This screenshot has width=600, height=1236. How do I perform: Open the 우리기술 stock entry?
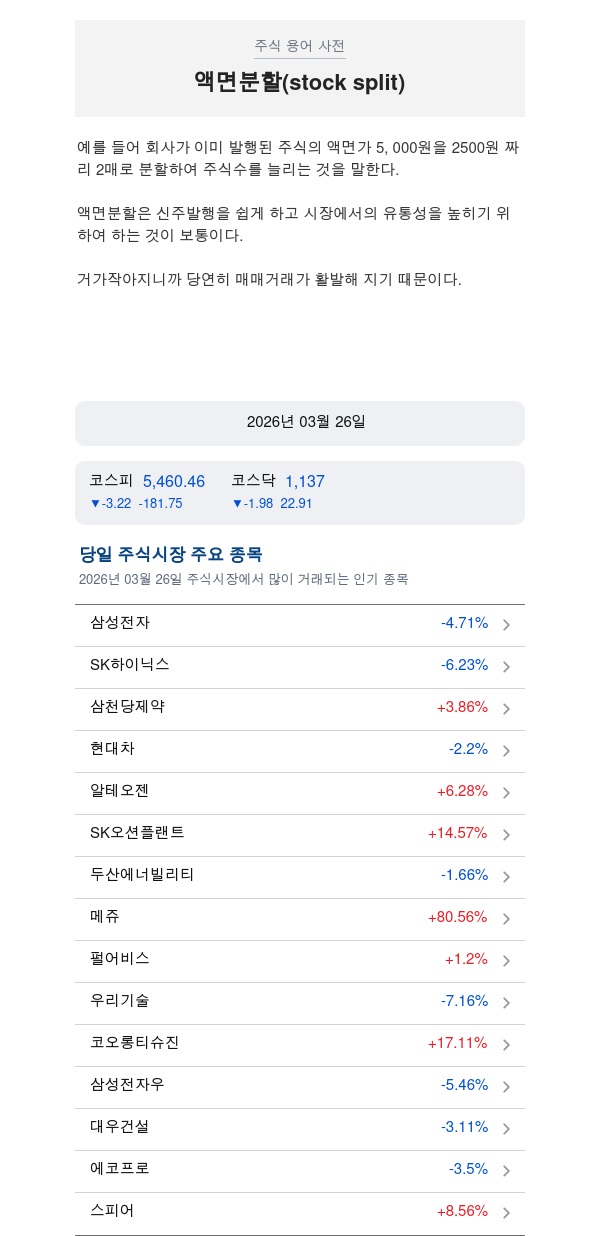[x=120, y=1001]
